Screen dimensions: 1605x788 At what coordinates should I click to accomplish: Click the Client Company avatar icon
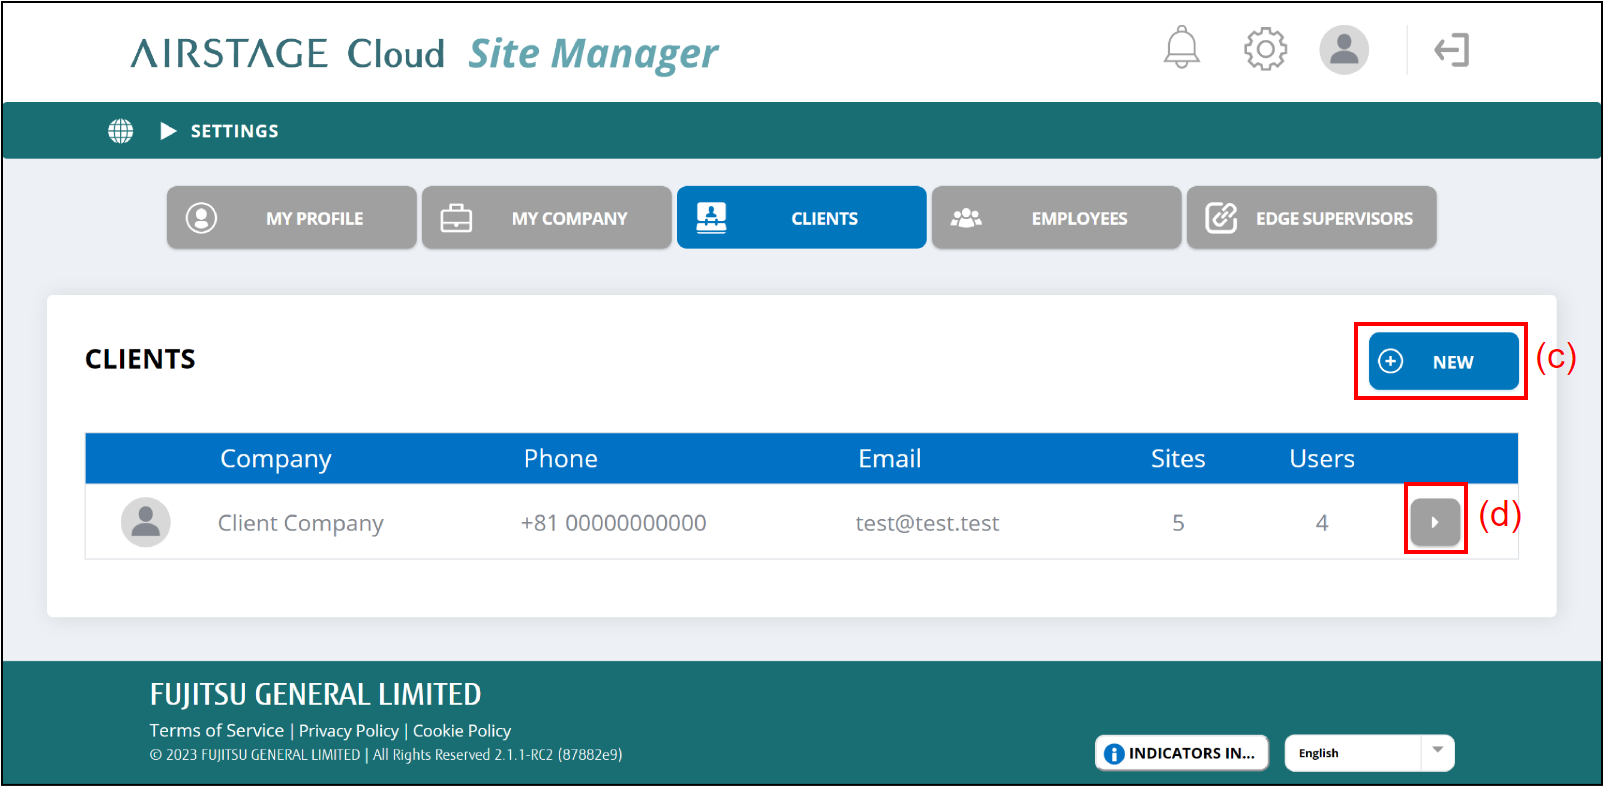click(x=146, y=522)
